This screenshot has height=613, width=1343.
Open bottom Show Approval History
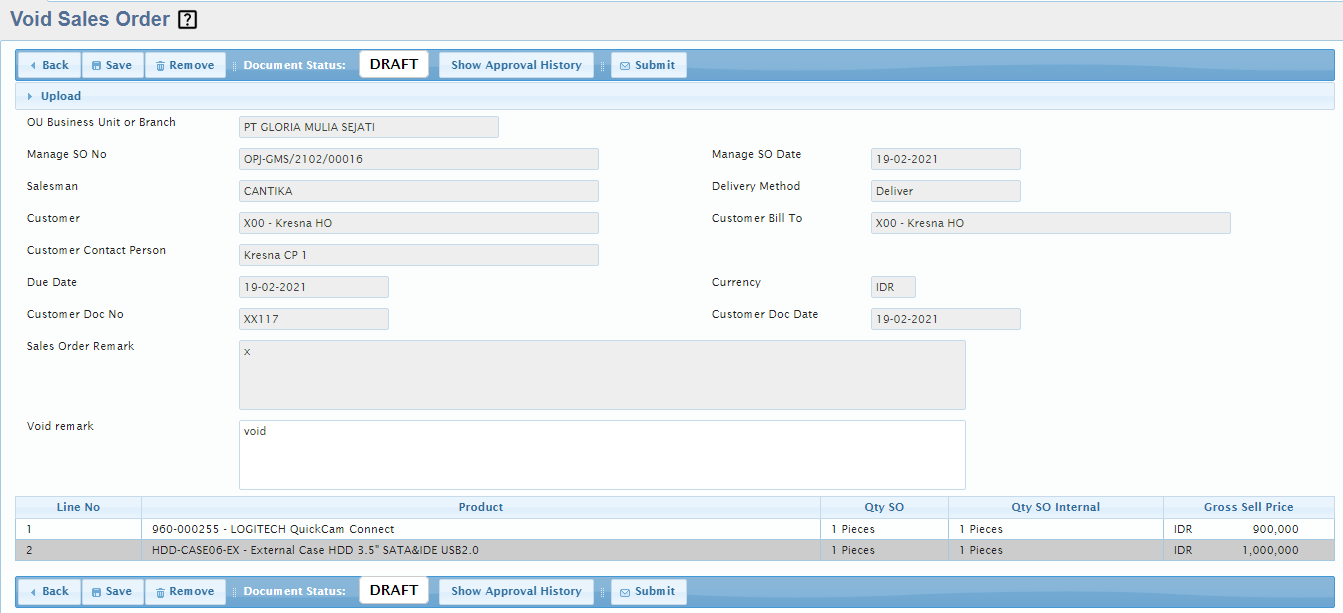[x=516, y=591]
